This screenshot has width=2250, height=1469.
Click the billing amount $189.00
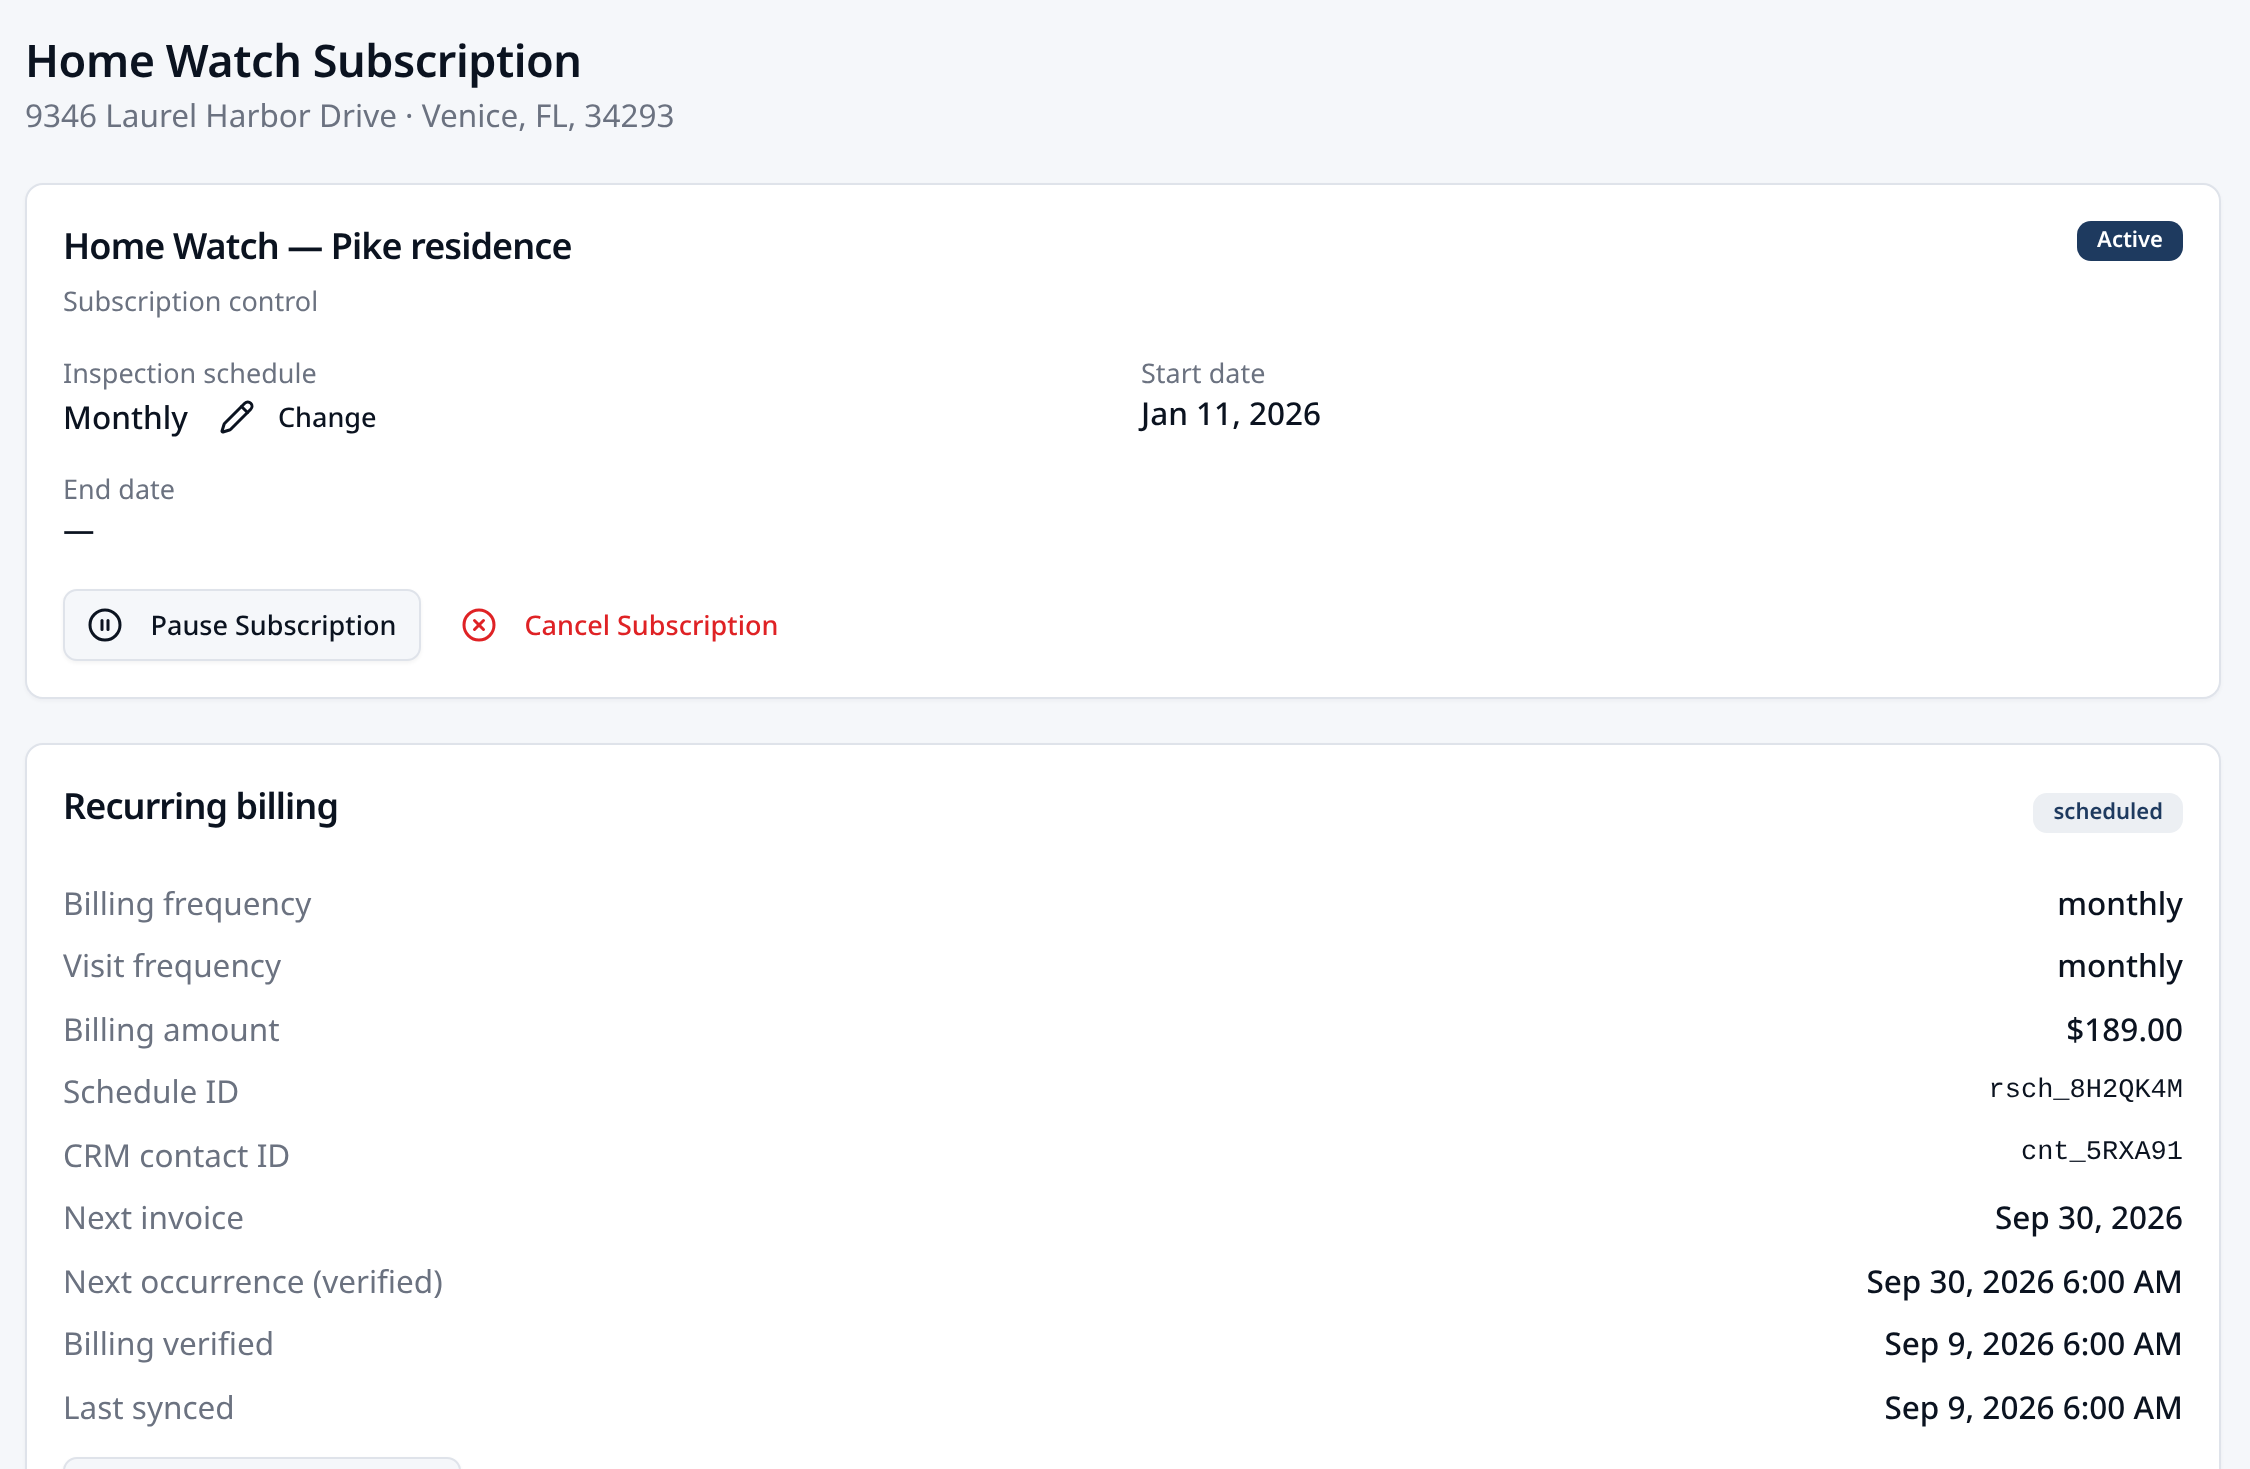2124,1029
